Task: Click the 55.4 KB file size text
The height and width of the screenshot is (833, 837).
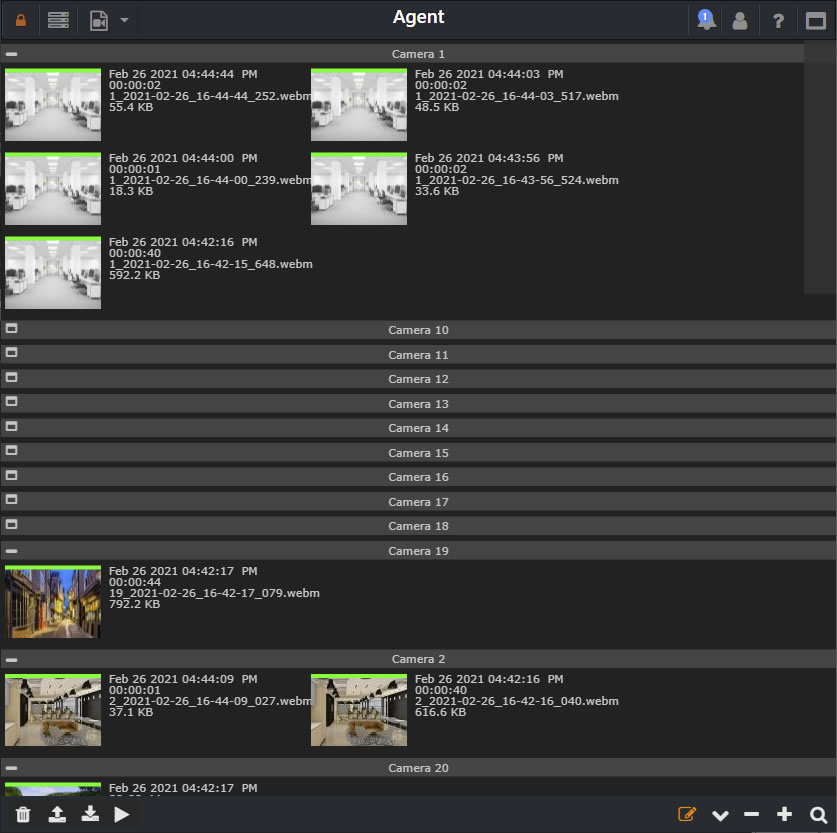Action: pyautogui.click(x=131, y=107)
